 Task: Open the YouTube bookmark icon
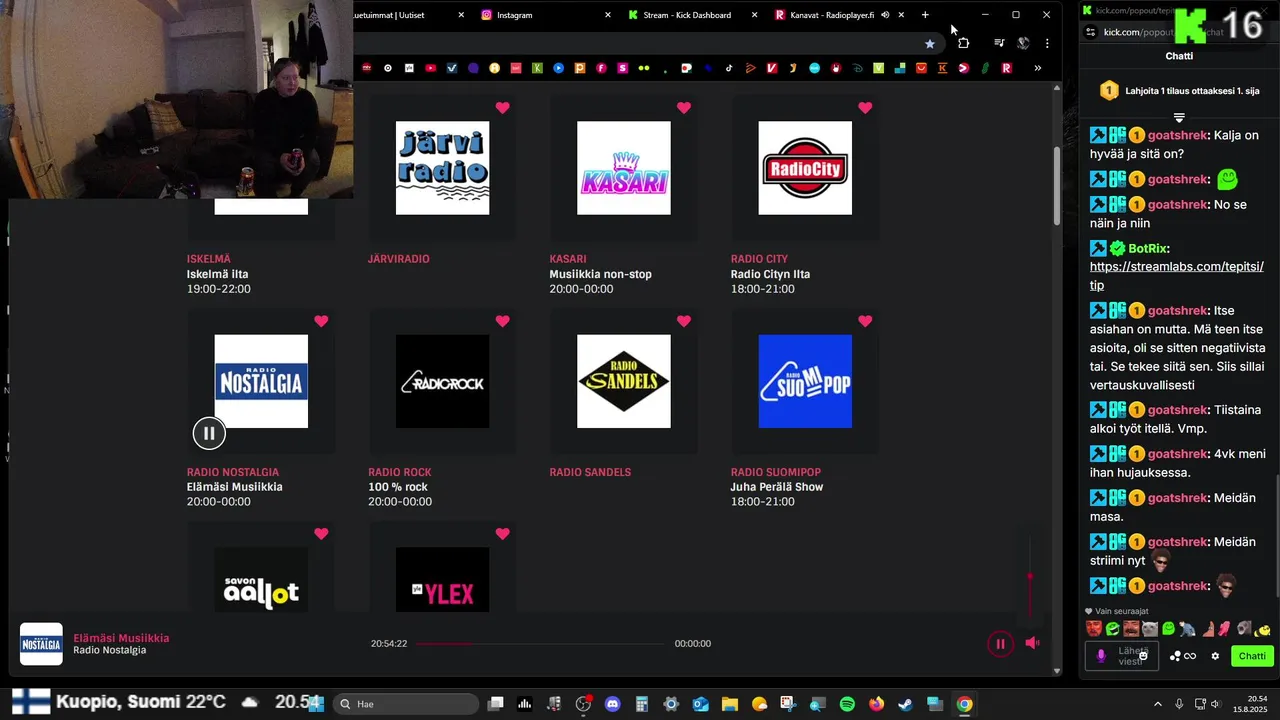(x=431, y=68)
